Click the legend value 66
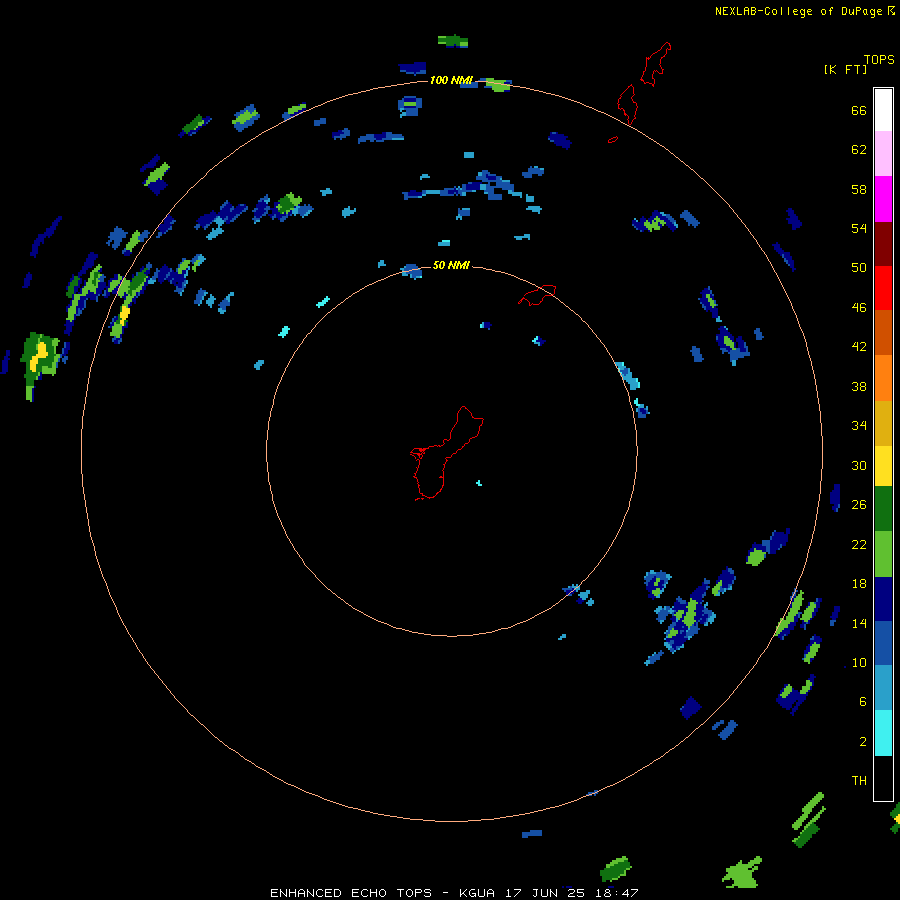This screenshot has height=900, width=900. click(x=859, y=111)
